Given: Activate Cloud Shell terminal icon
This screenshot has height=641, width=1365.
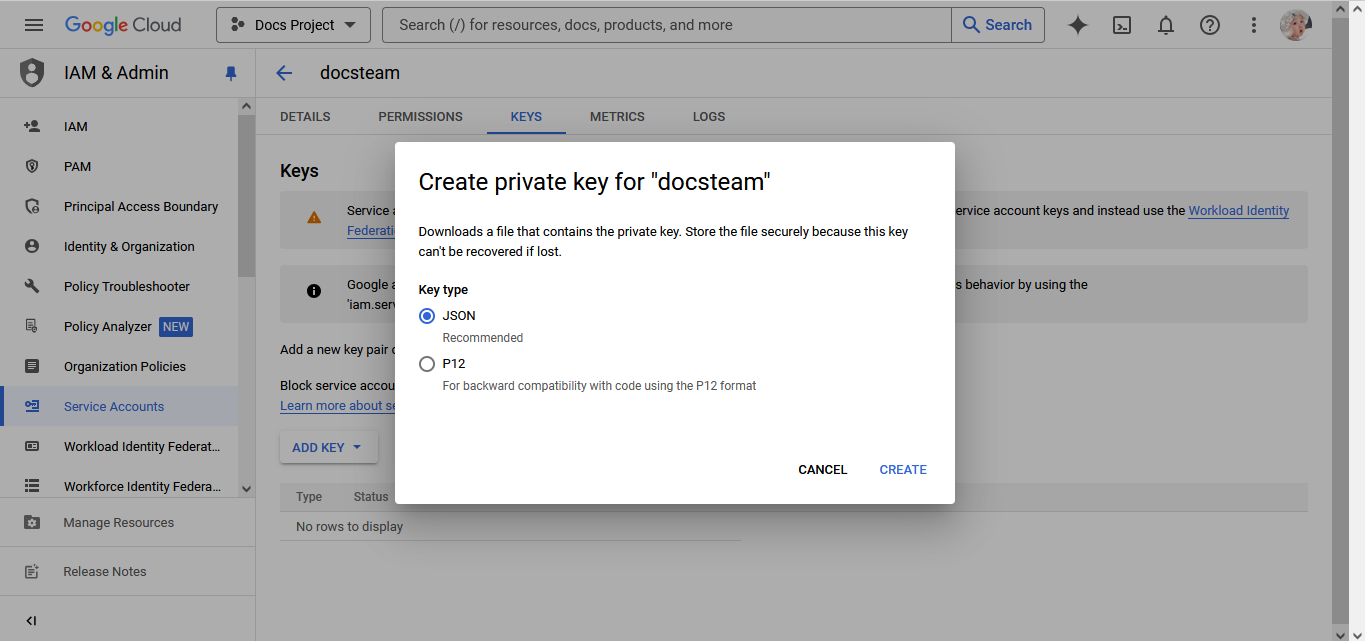Looking at the screenshot, I should pyautogui.click(x=1122, y=25).
